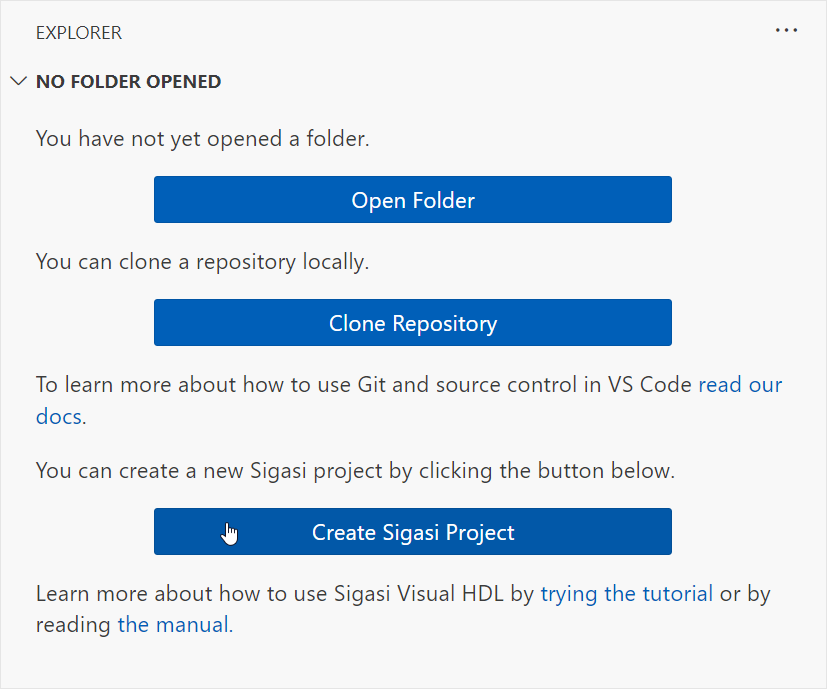Click the word 'reading' before the manual link
Image resolution: width=827 pixels, height=689 pixels.
coord(73,625)
